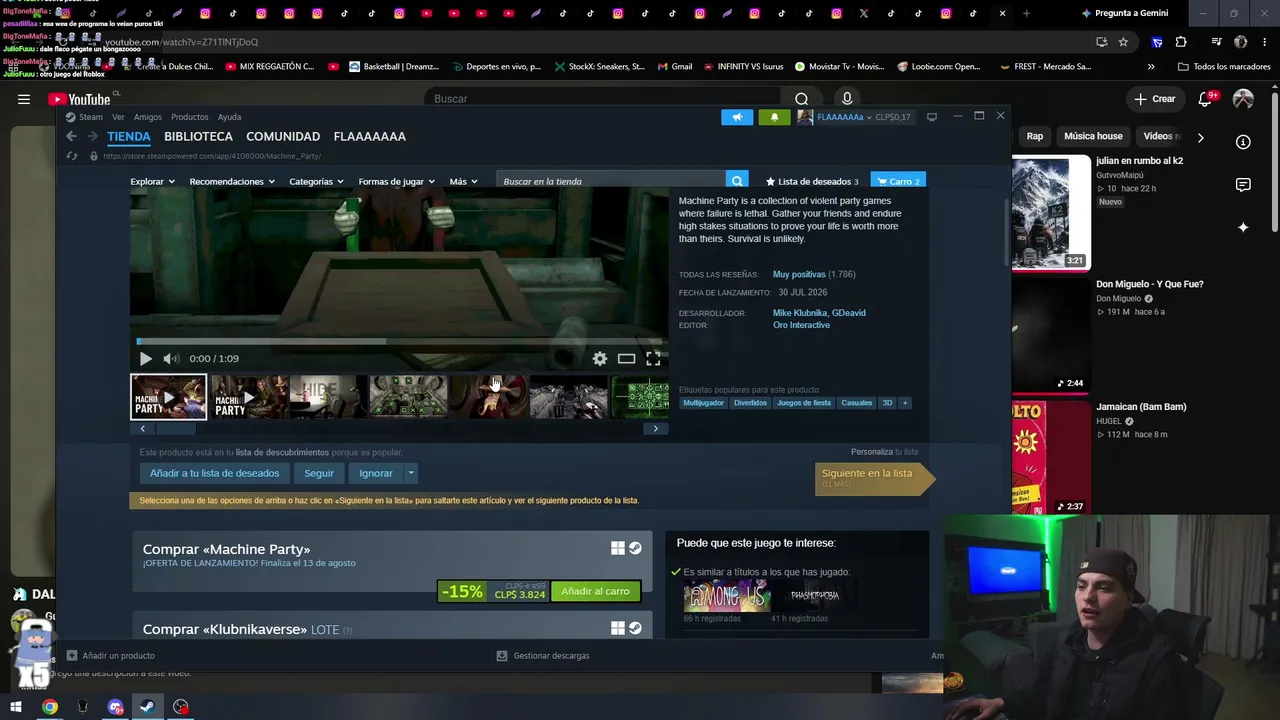1280x720 pixels.
Task: Switch trailer to theater mode
Action: [626, 358]
